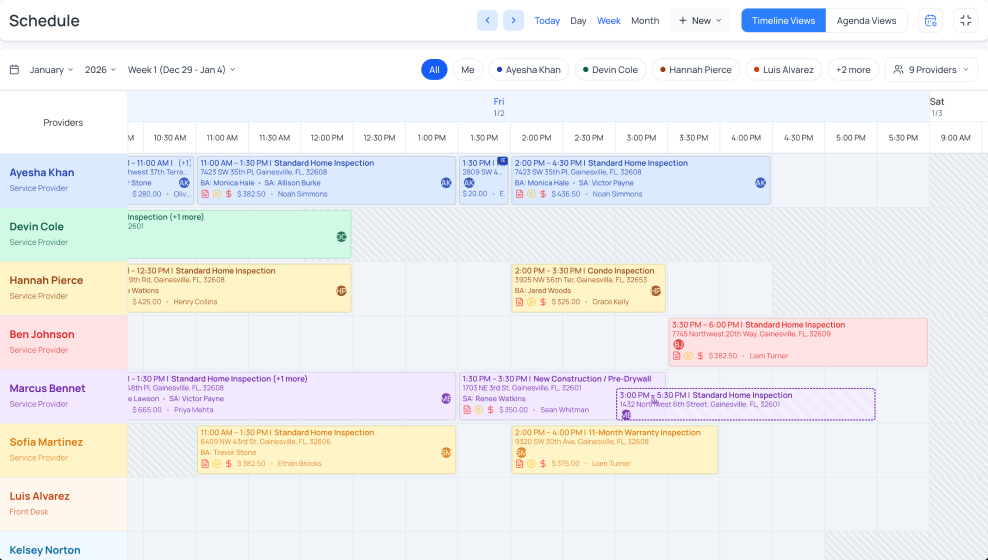
Task: Toggle the Luis Alvarez filter chip
Action: point(784,70)
